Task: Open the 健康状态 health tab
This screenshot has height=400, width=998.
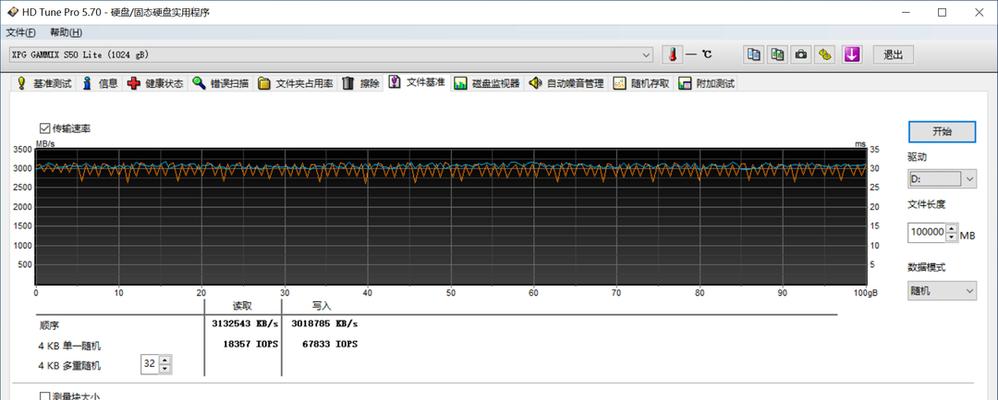Action: [x=155, y=83]
